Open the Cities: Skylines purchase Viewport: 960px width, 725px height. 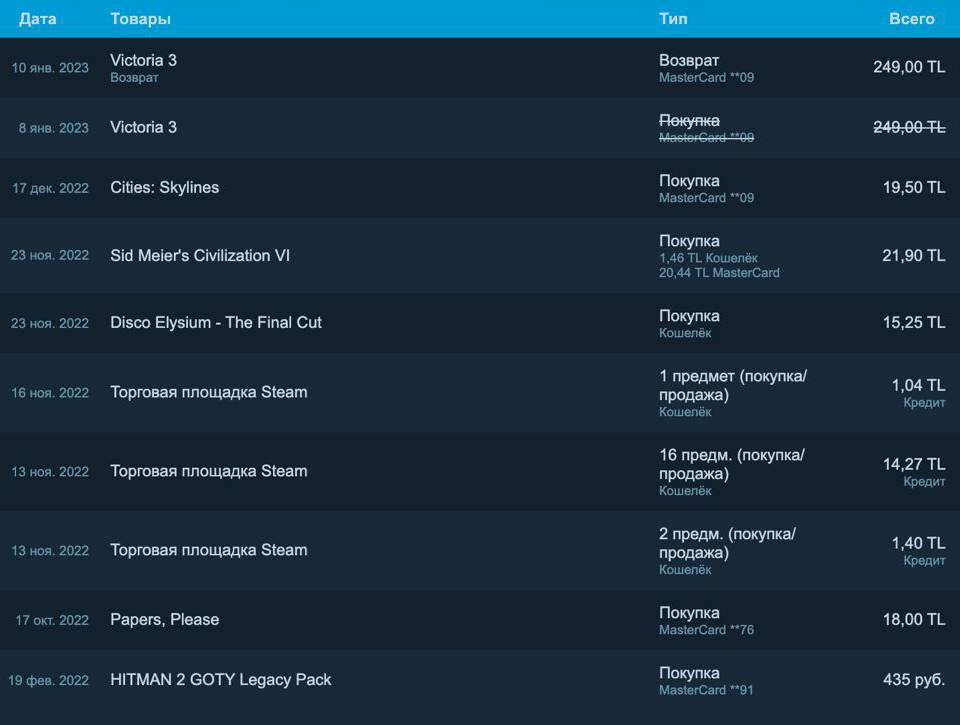click(x=164, y=188)
